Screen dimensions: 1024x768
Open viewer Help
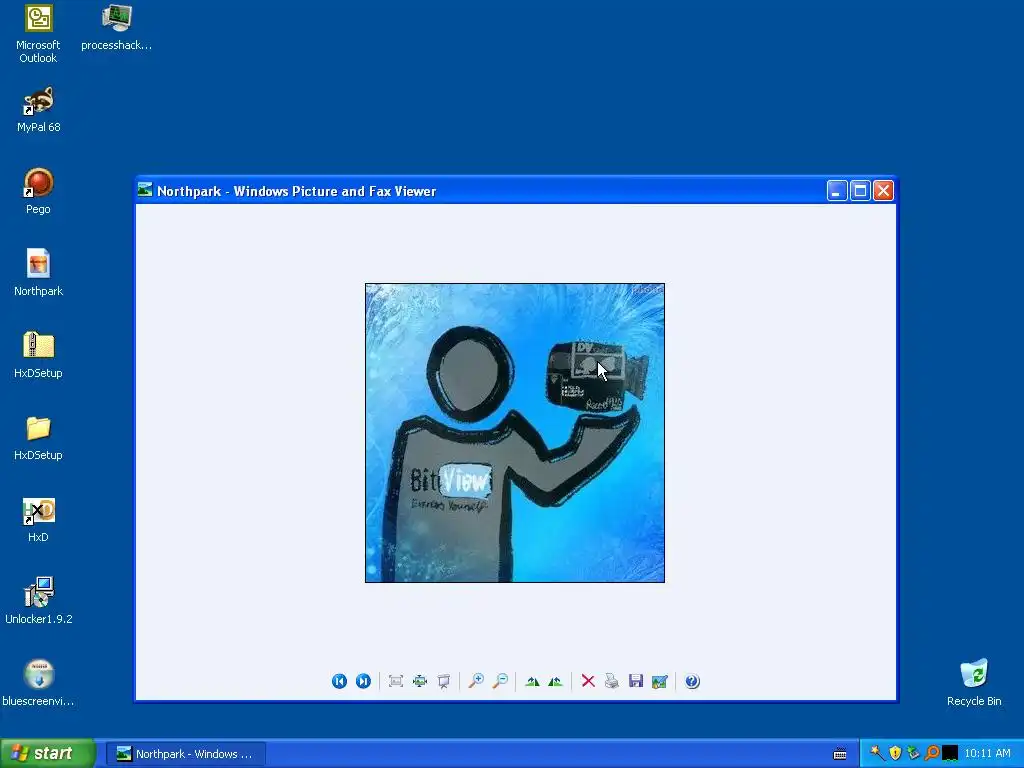tap(692, 681)
